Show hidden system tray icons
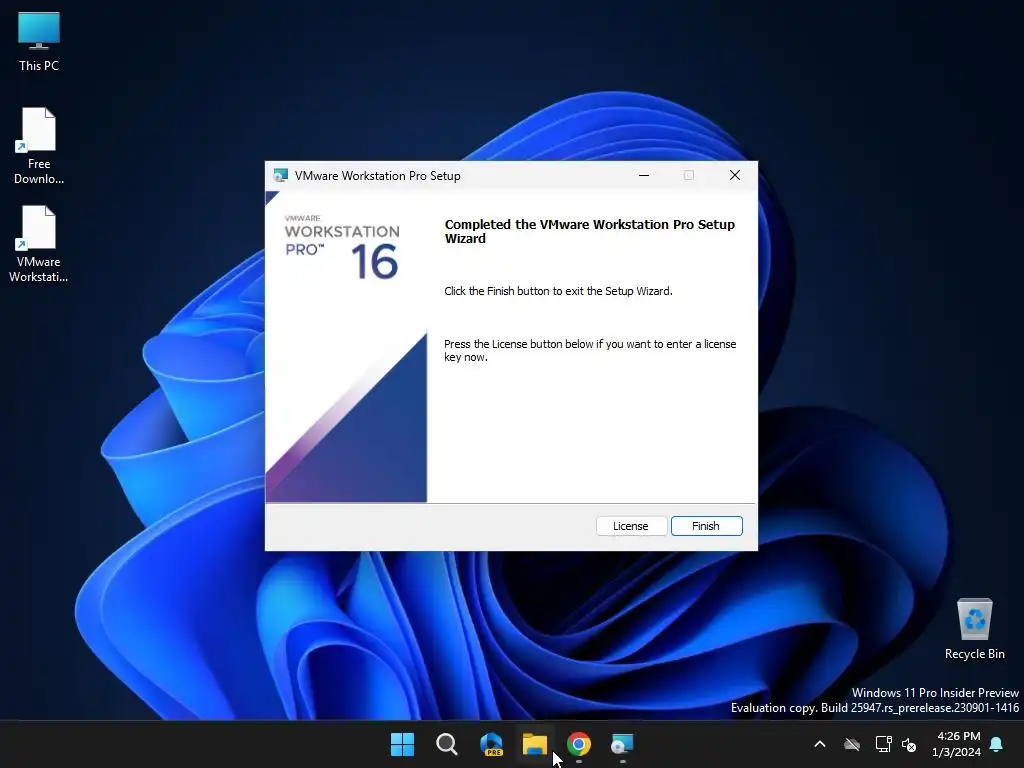Image resolution: width=1024 pixels, height=768 pixels. (x=820, y=744)
